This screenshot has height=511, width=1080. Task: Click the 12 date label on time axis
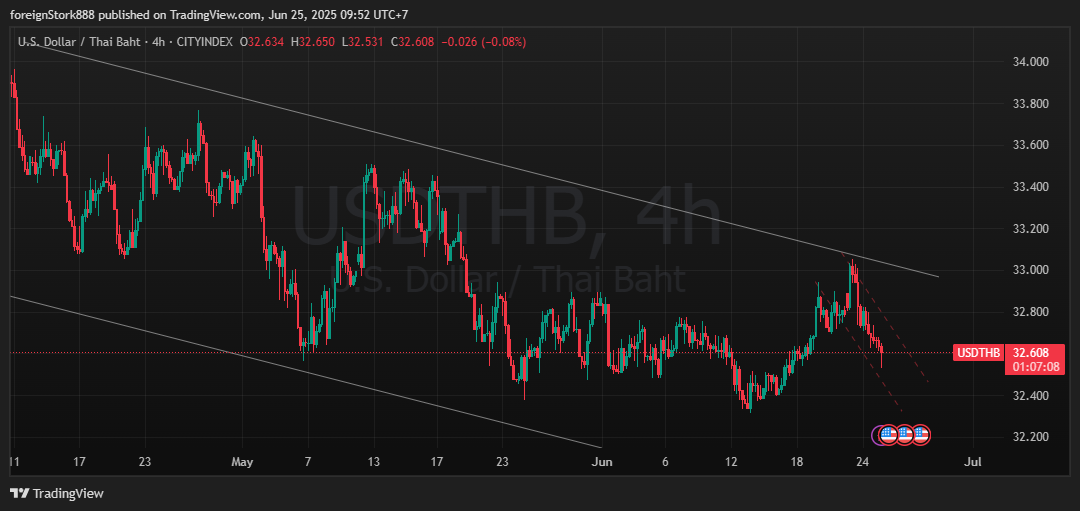[x=731, y=462]
